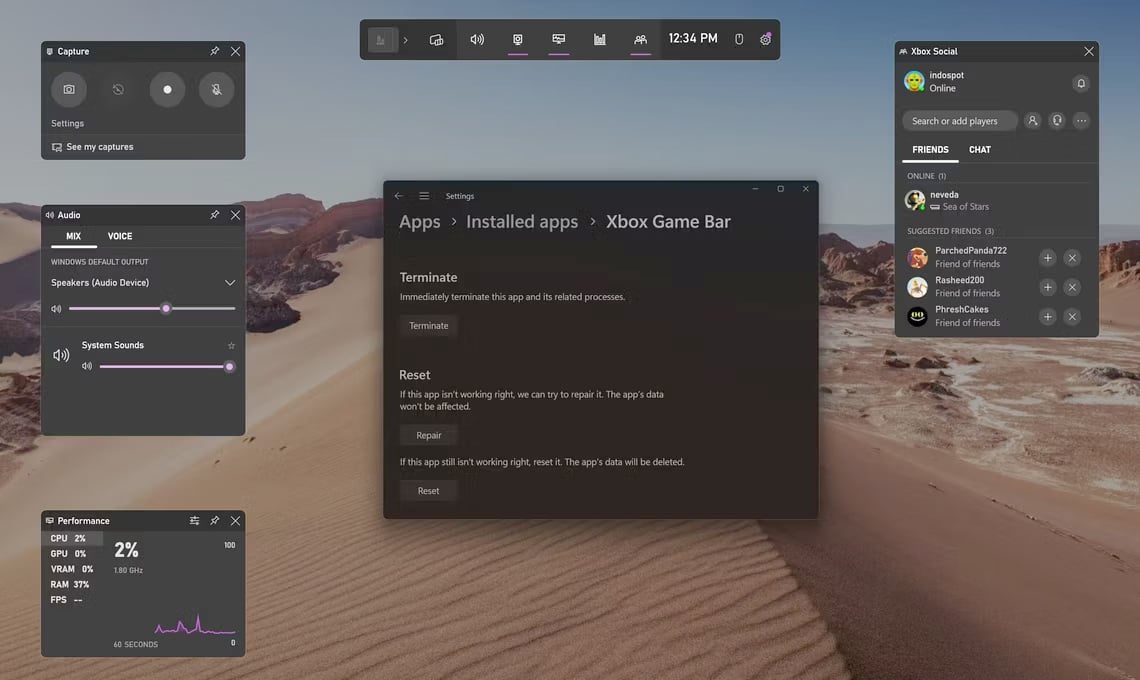The height and width of the screenshot is (680, 1140).
Task: Open the widget menu on Game Bar
Action: pyautogui.click(x=436, y=40)
